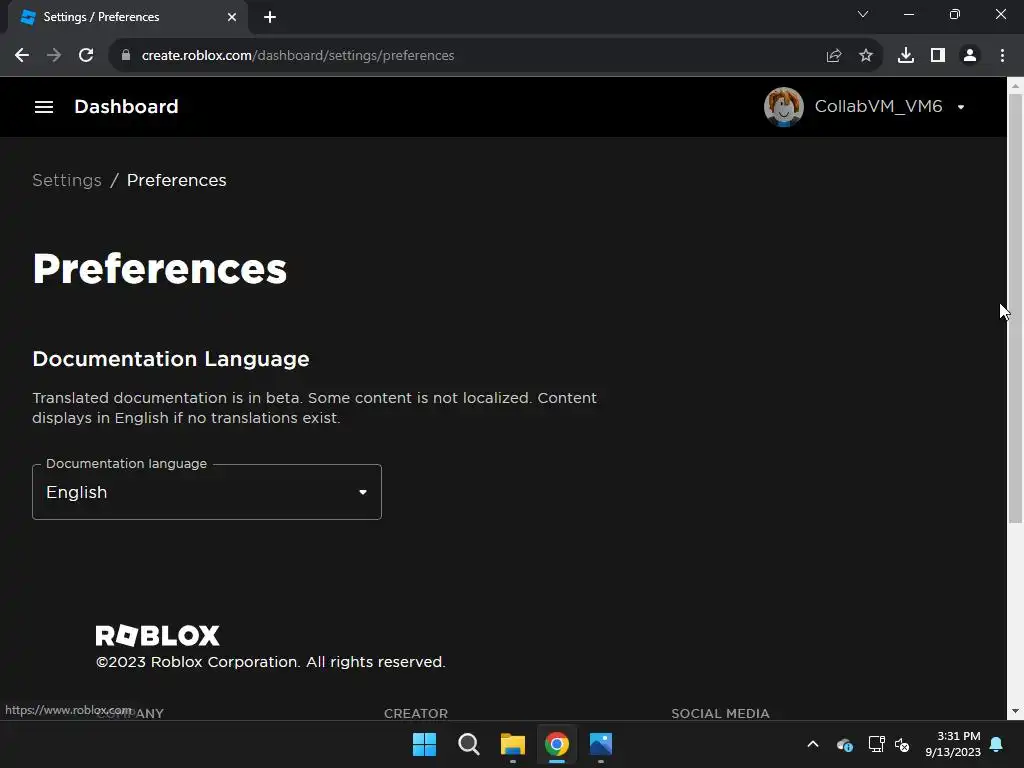The image size is (1024, 768).
Task: Go to Settings breadcrumb
Action: [x=67, y=180]
